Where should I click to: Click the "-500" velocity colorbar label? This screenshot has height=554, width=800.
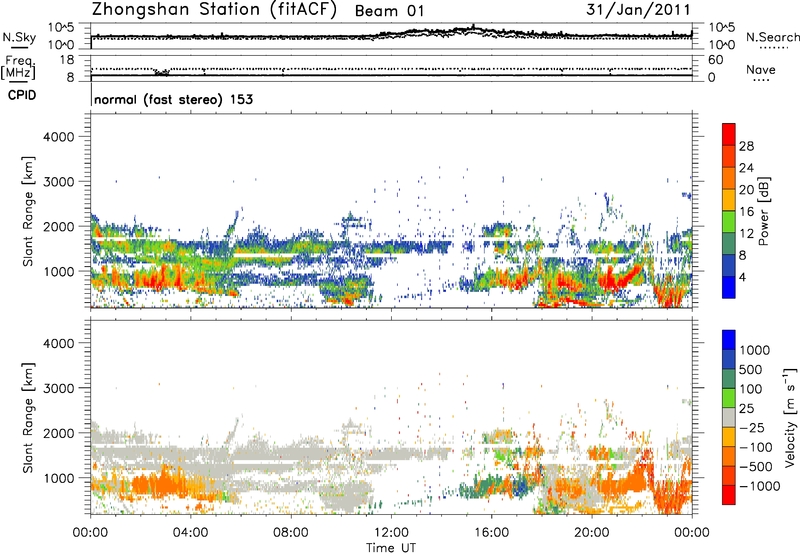756,467
